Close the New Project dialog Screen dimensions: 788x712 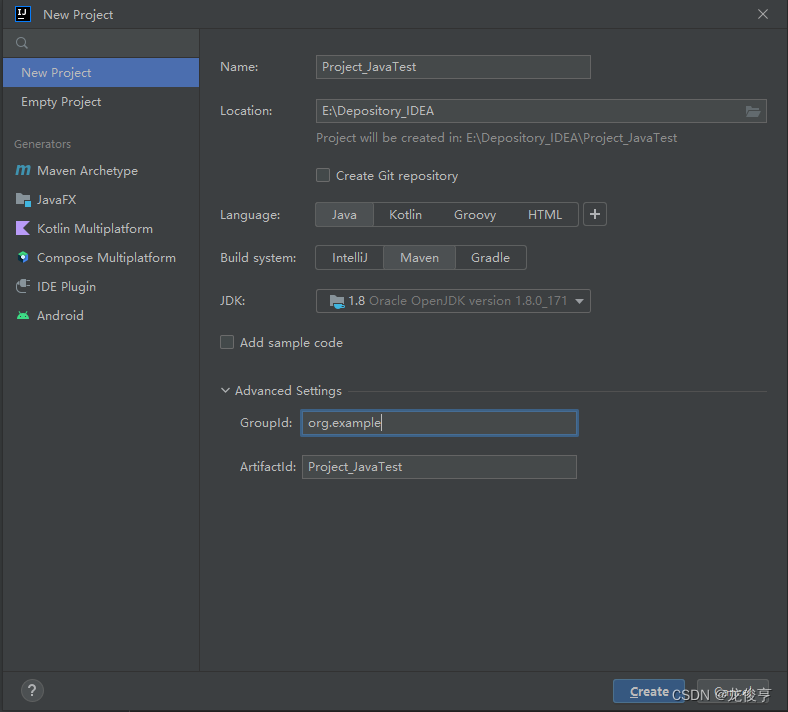tap(762, 14)
